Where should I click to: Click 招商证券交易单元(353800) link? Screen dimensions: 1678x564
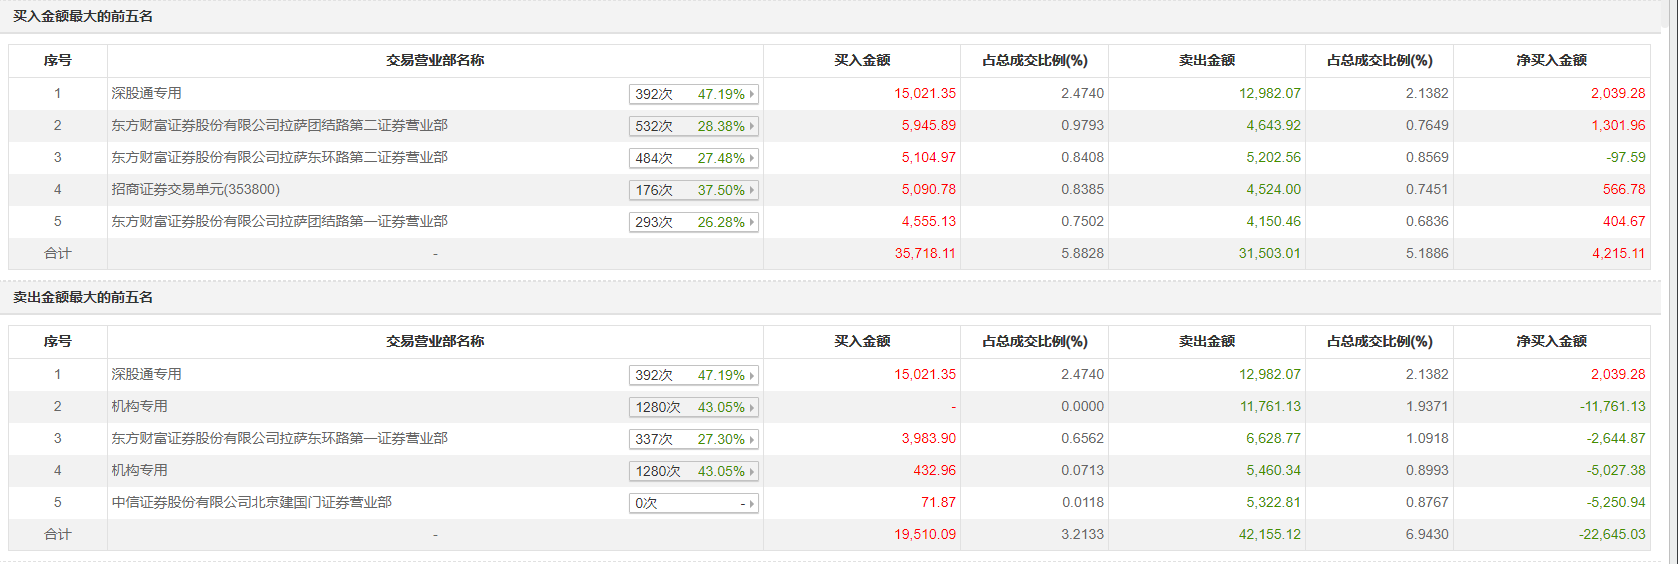click(195, 189)
